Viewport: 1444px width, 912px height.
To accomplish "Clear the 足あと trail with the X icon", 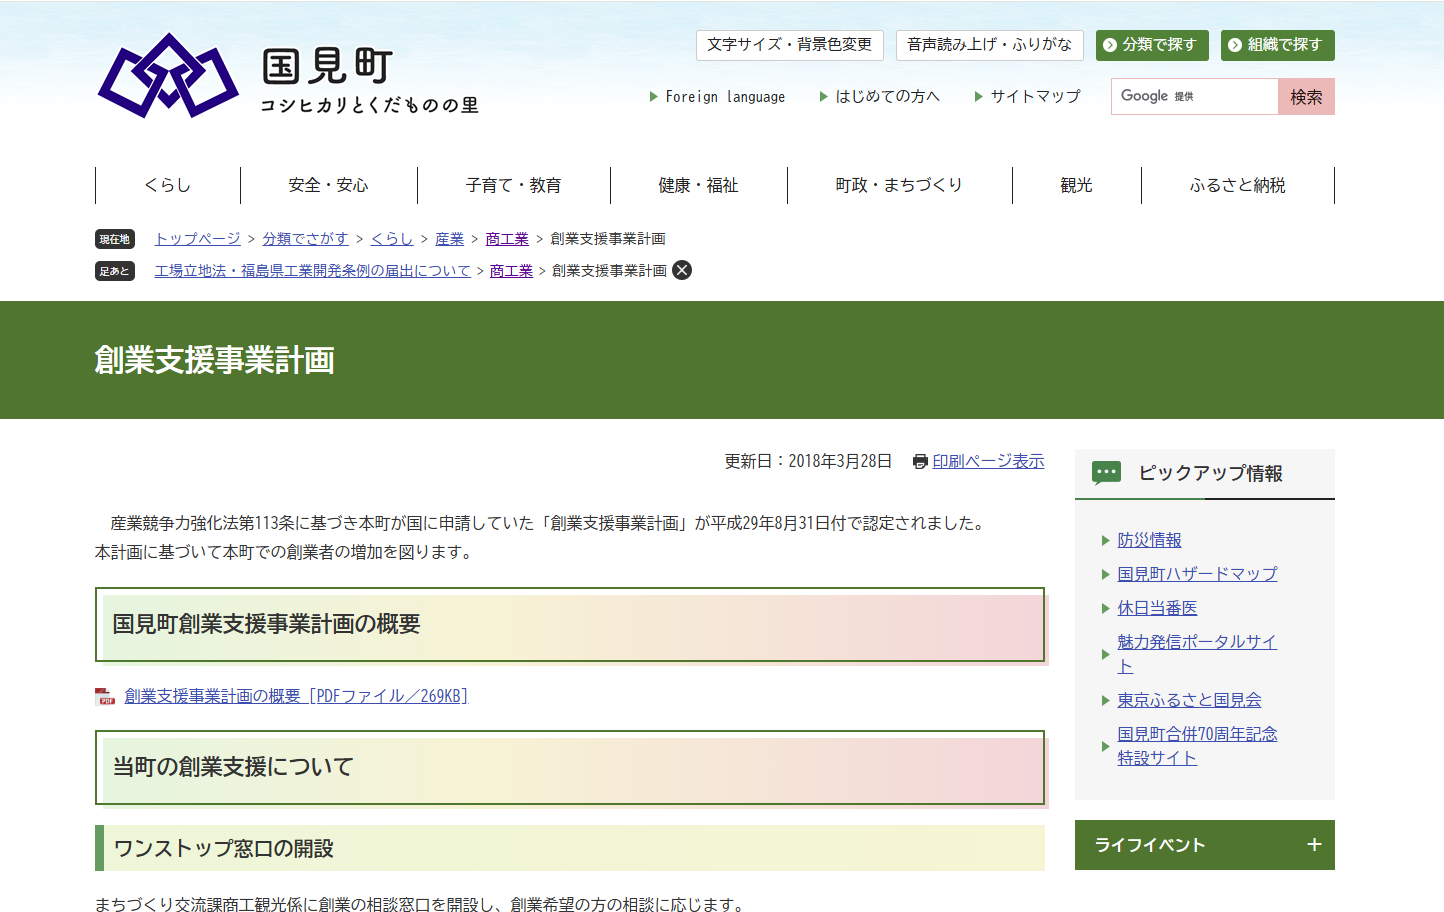I will pyautogui.click(x=682, y=270).
